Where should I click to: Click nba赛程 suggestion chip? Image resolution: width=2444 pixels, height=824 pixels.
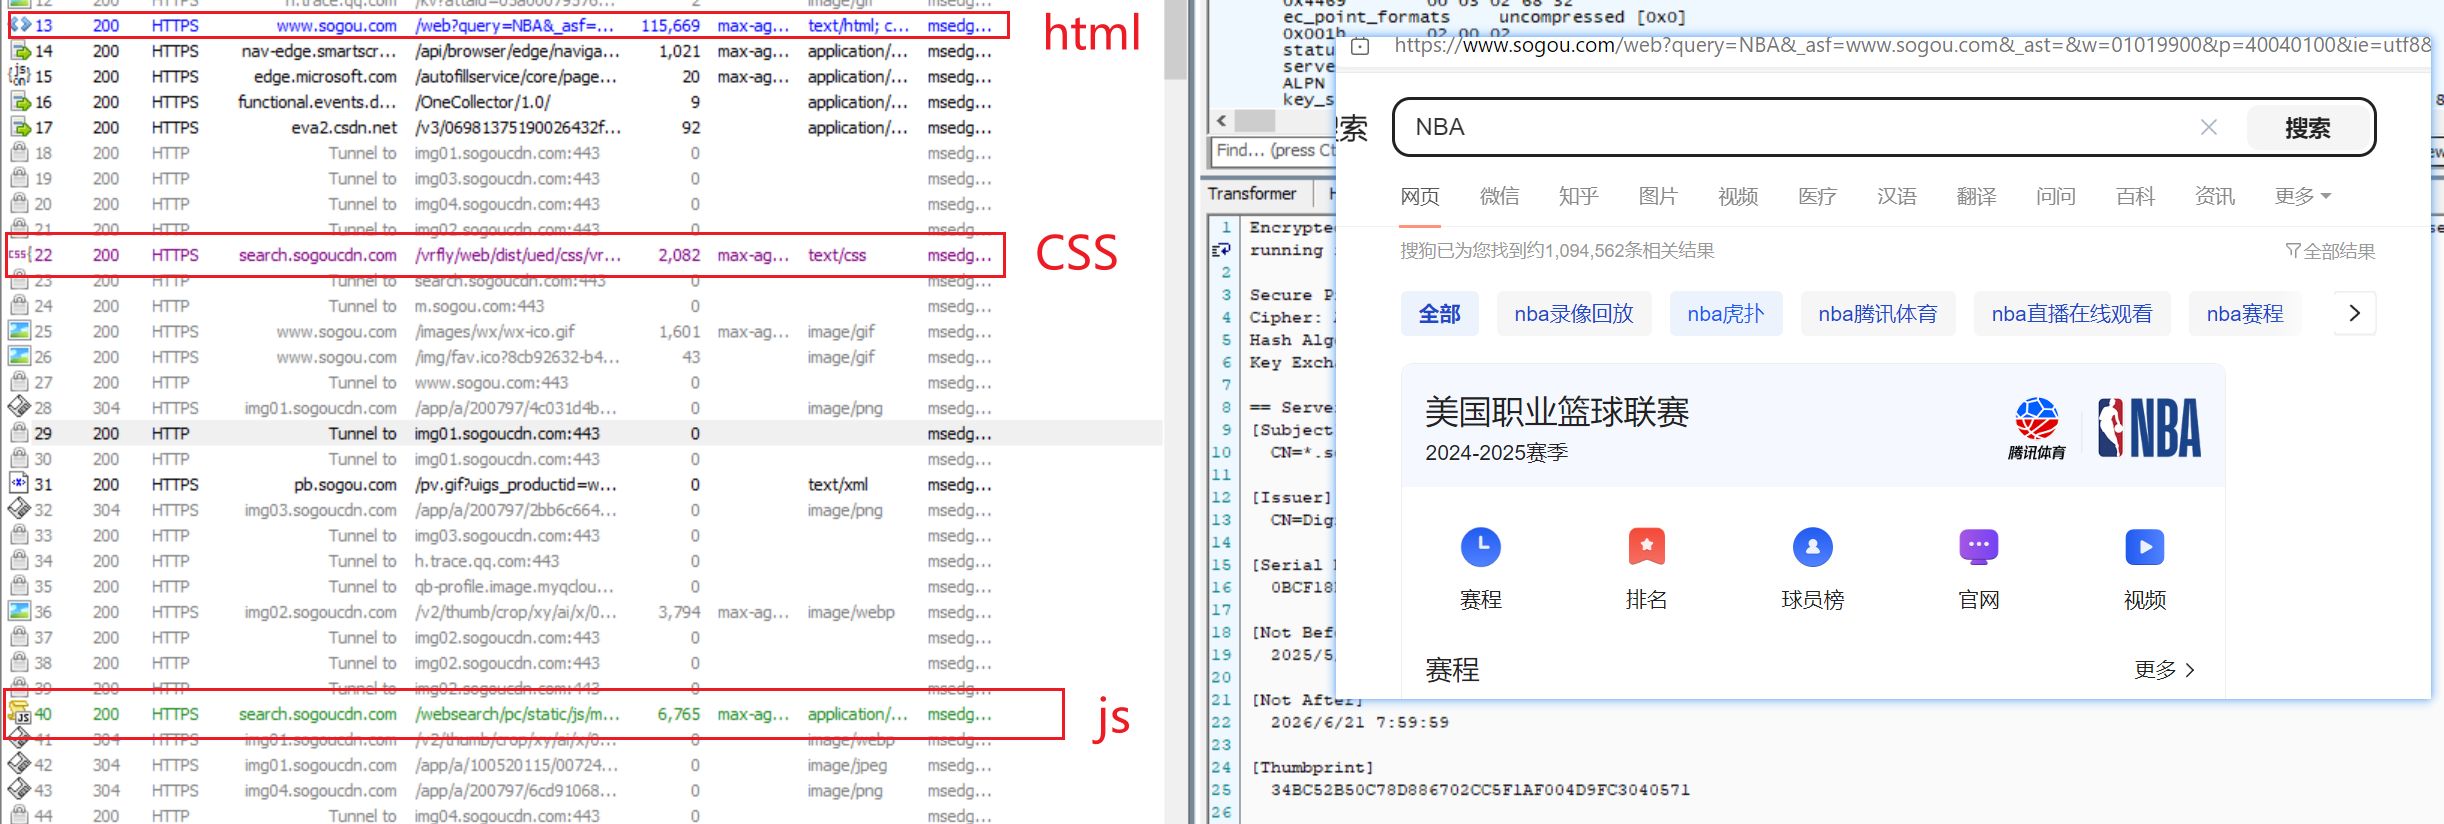2245,314
